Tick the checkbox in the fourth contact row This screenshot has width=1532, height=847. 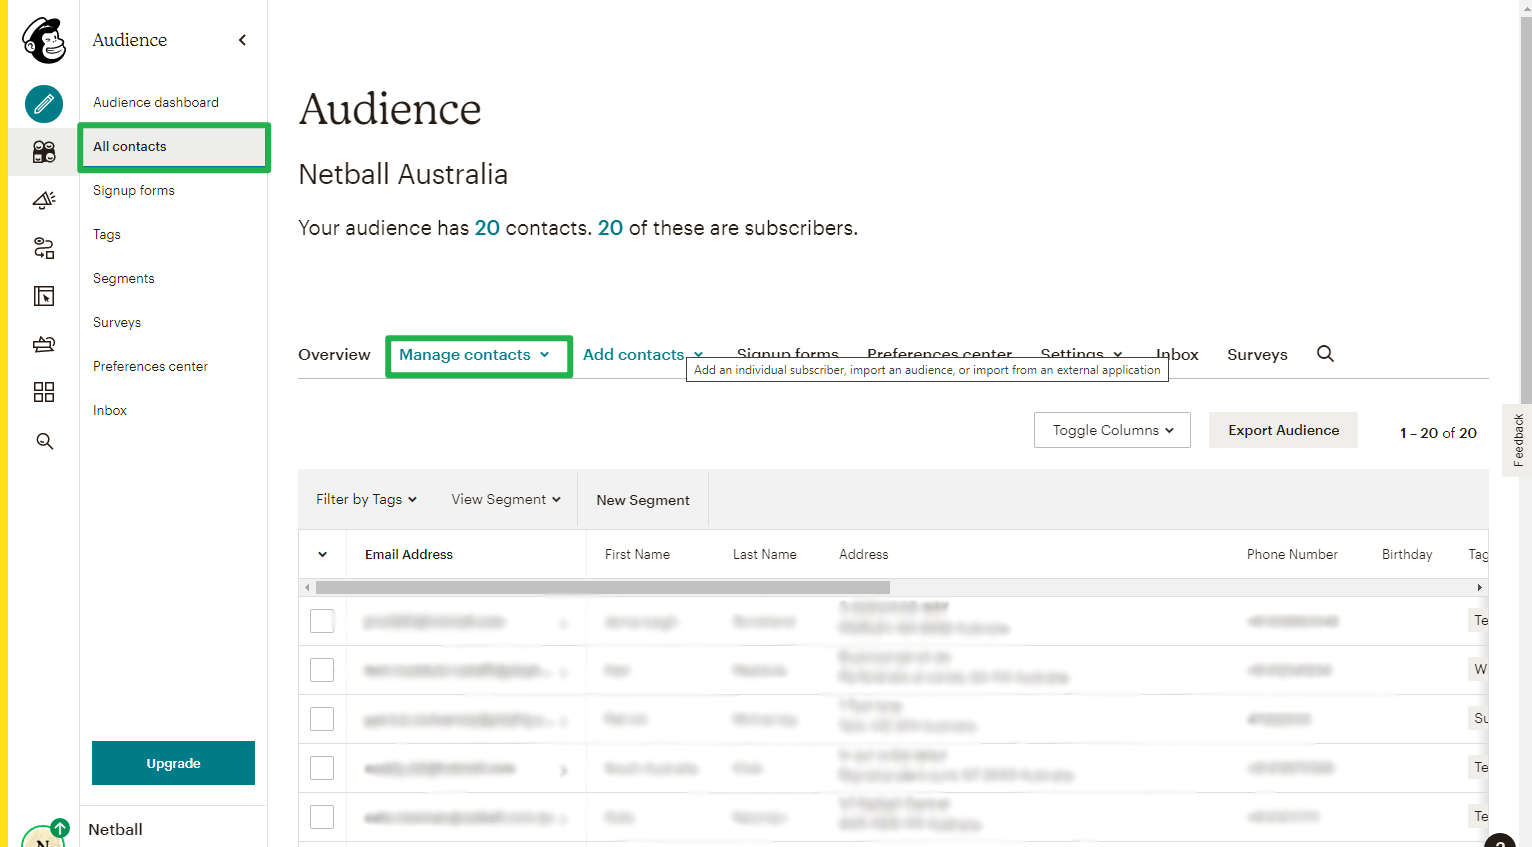click(x=322, y=768)
